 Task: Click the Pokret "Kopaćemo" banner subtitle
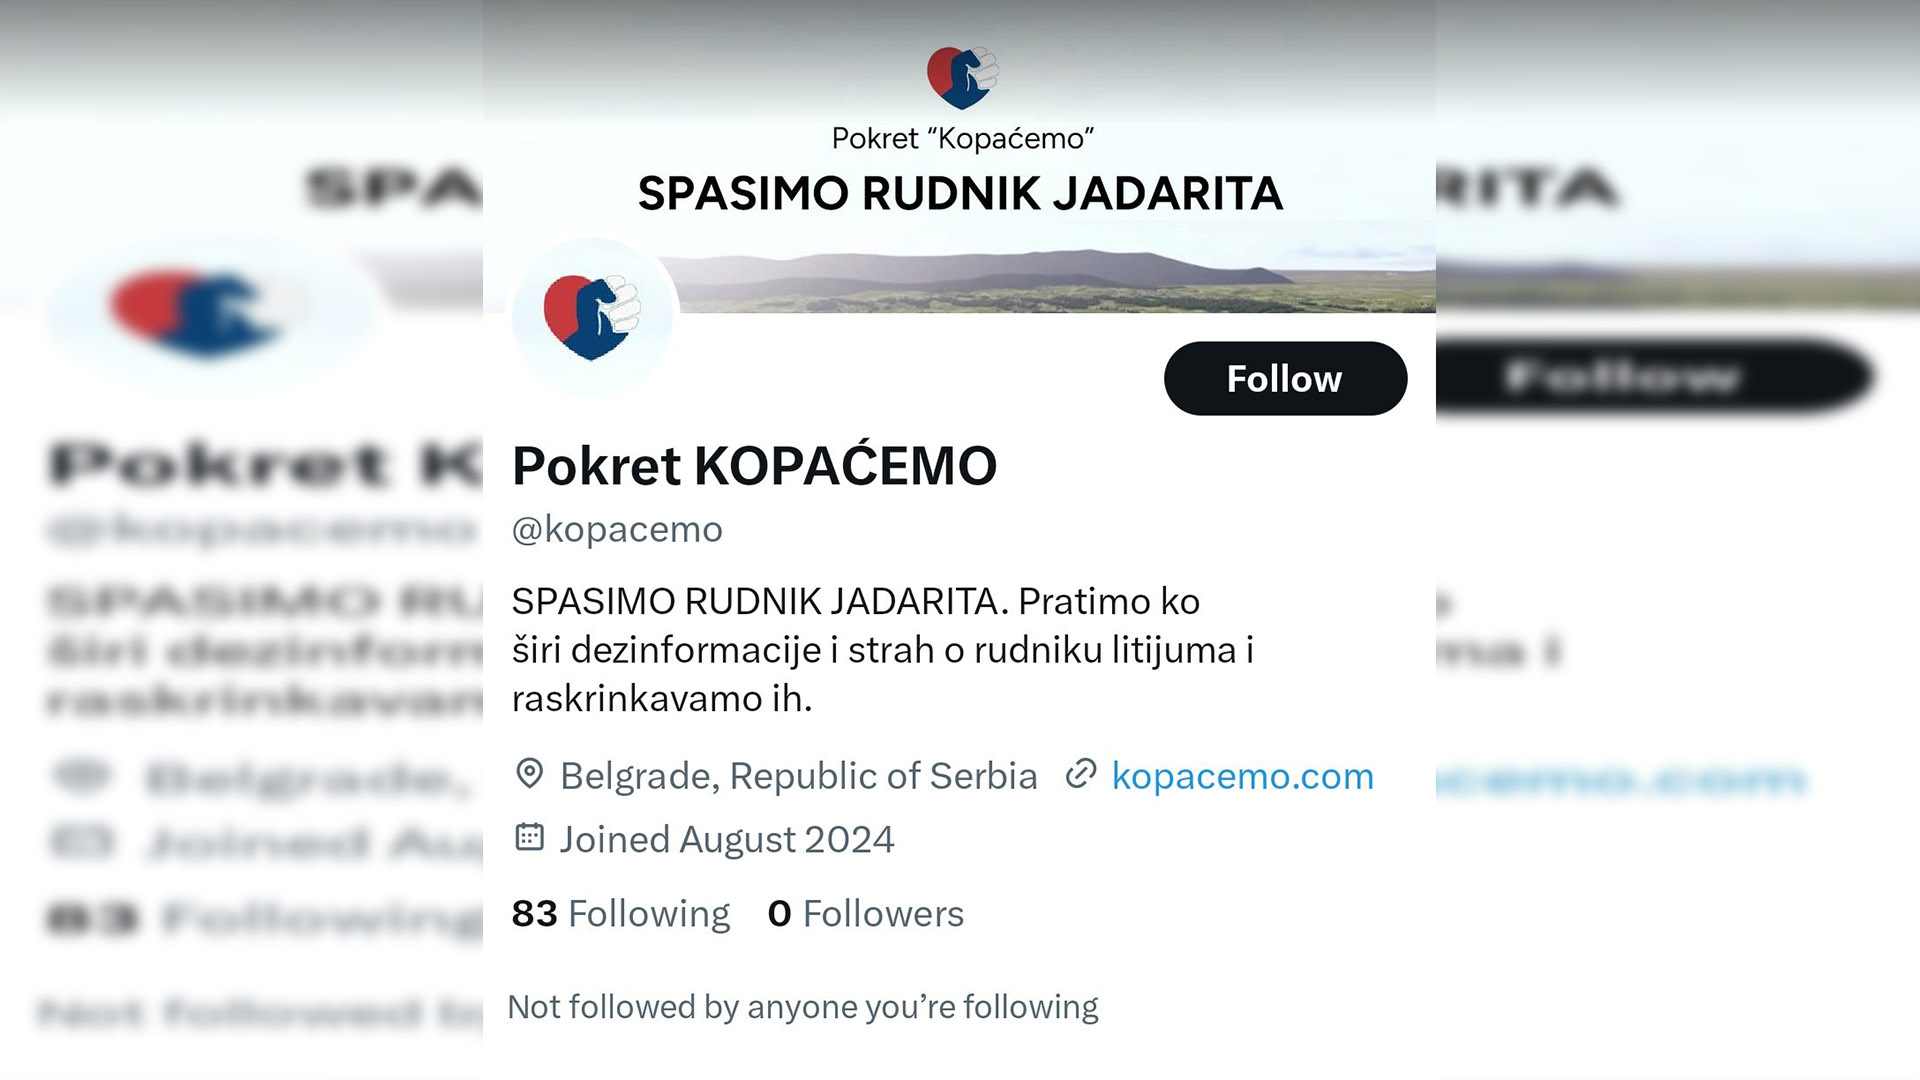point(962,139)
